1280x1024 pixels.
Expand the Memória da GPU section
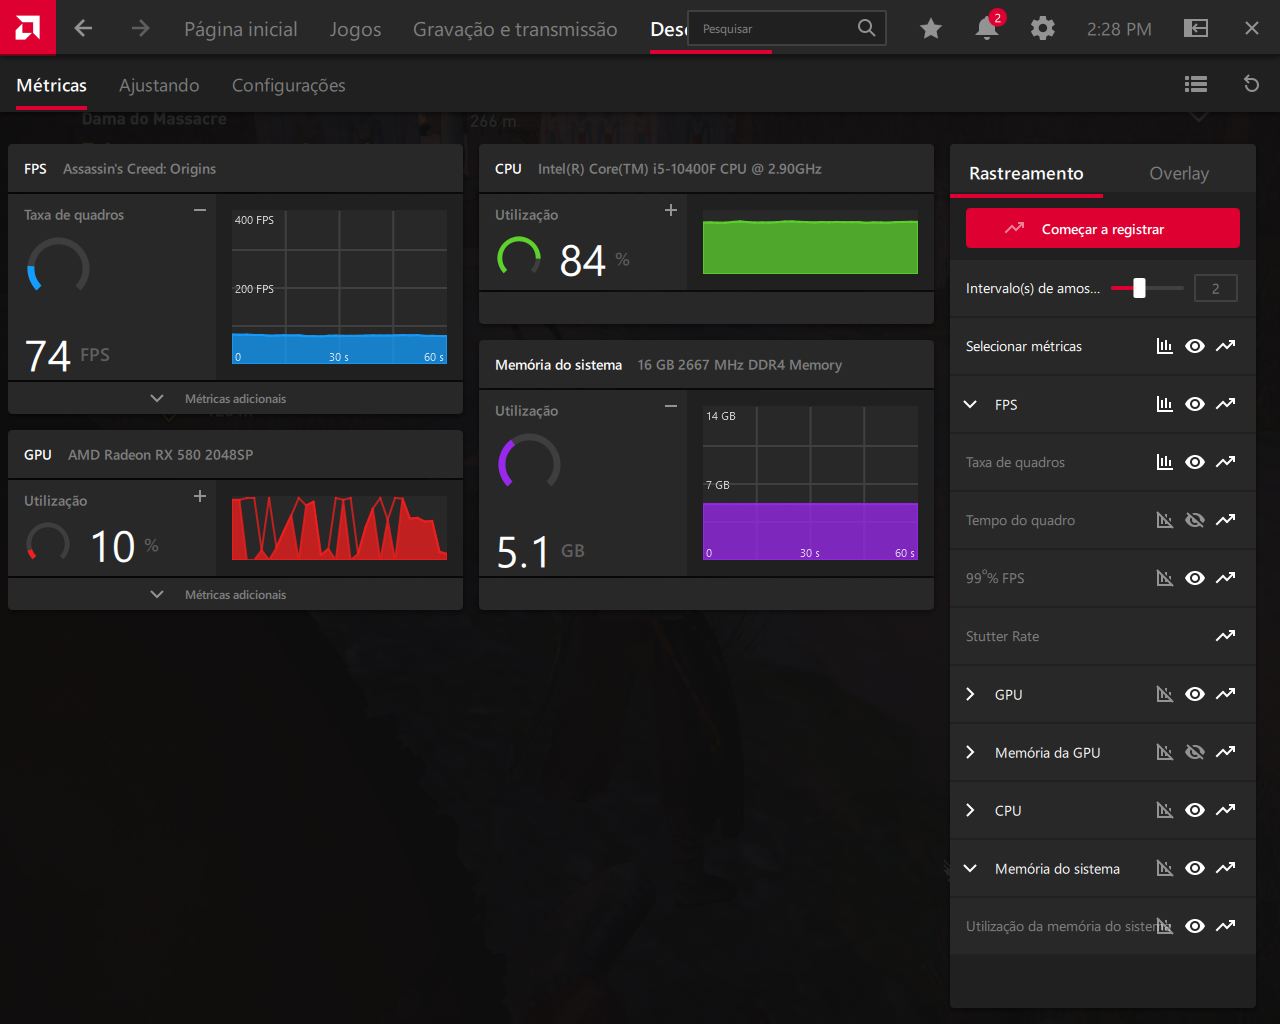pyautogui.click(x=970, y=752)
